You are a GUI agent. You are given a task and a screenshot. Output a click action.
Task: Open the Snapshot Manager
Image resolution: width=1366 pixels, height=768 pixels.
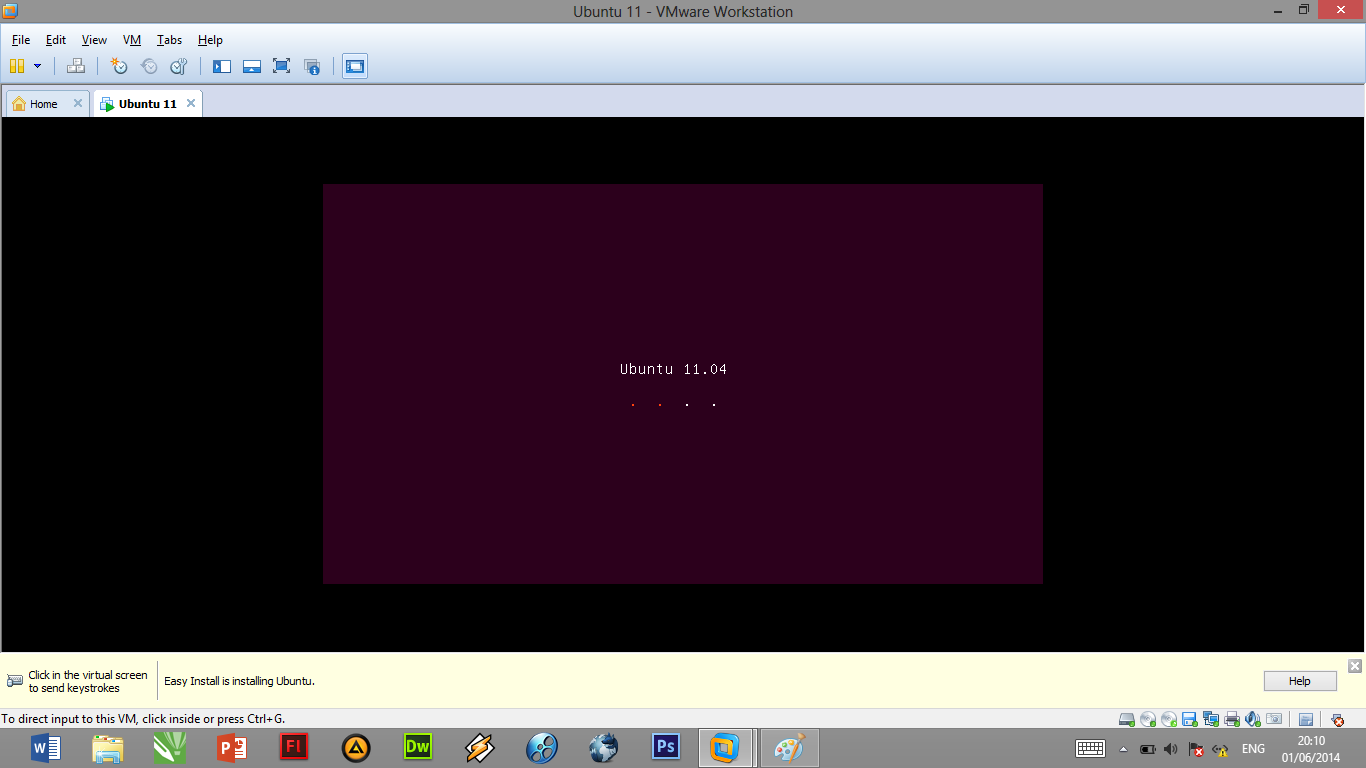[179, 66]
